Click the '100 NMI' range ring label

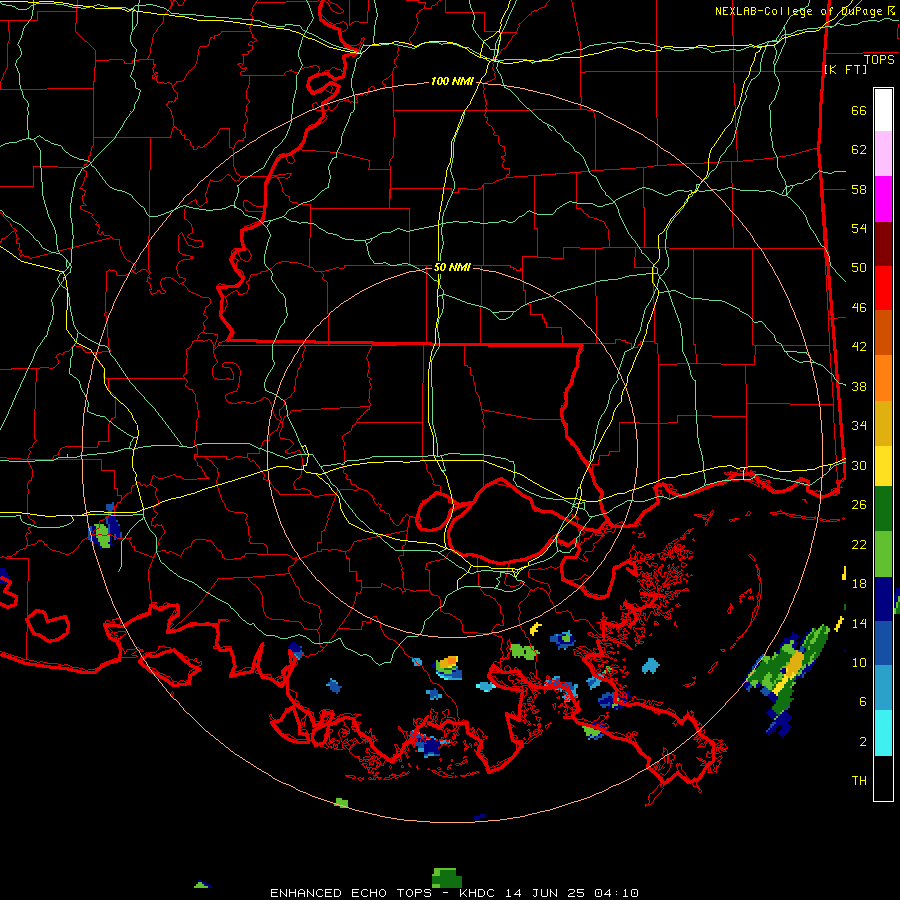(x=452, y=82)
